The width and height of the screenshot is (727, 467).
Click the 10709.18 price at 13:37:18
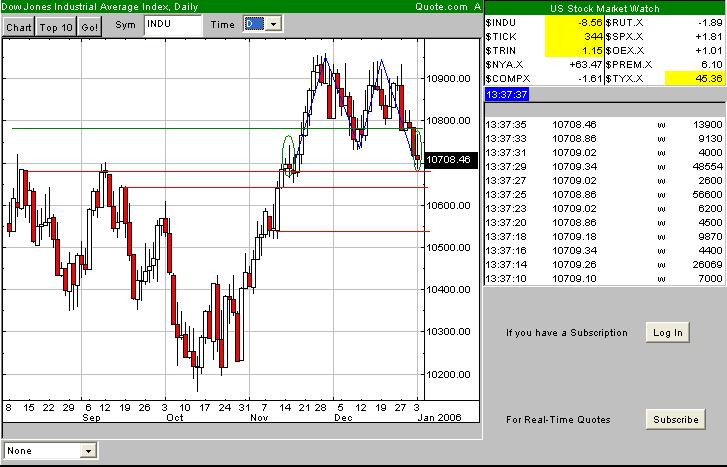574,237
